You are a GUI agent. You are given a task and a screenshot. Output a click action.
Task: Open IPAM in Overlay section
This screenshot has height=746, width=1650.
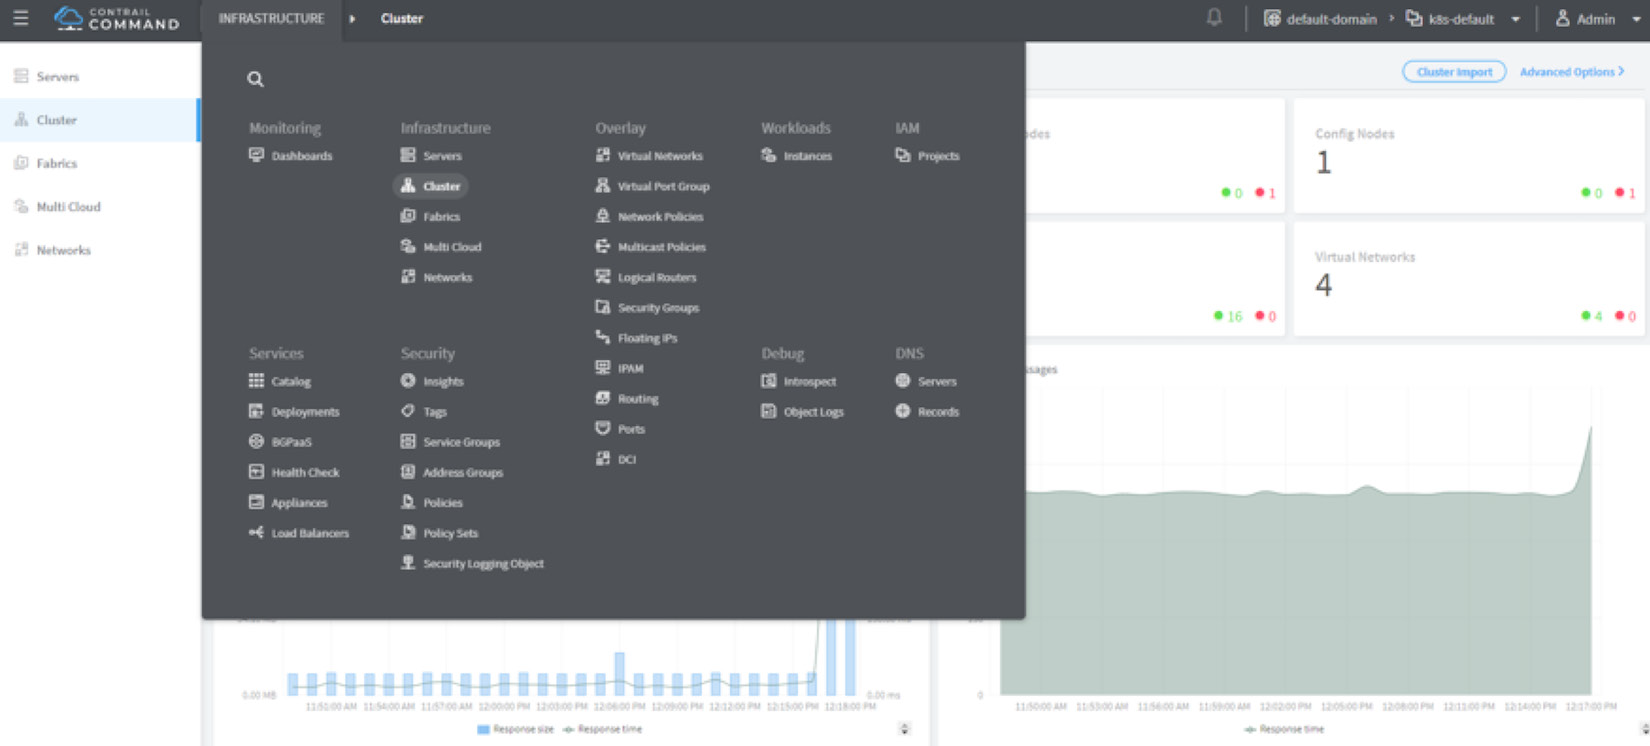(x=619, y=368)
